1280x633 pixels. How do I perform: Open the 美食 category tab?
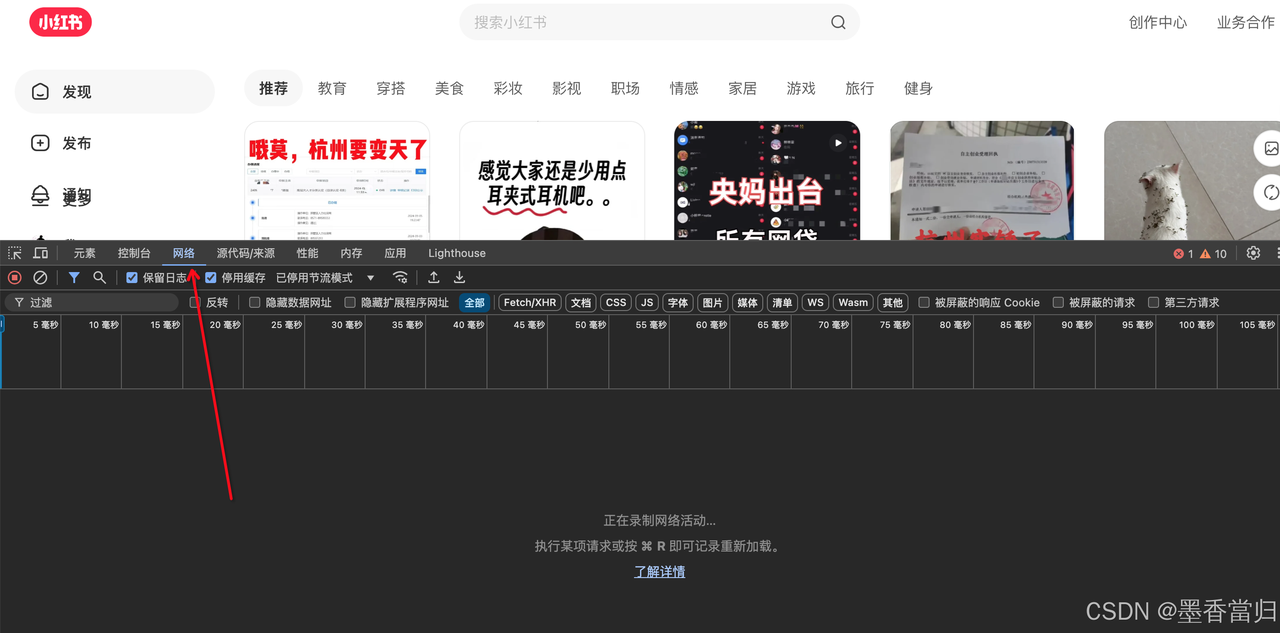(449, 88)
